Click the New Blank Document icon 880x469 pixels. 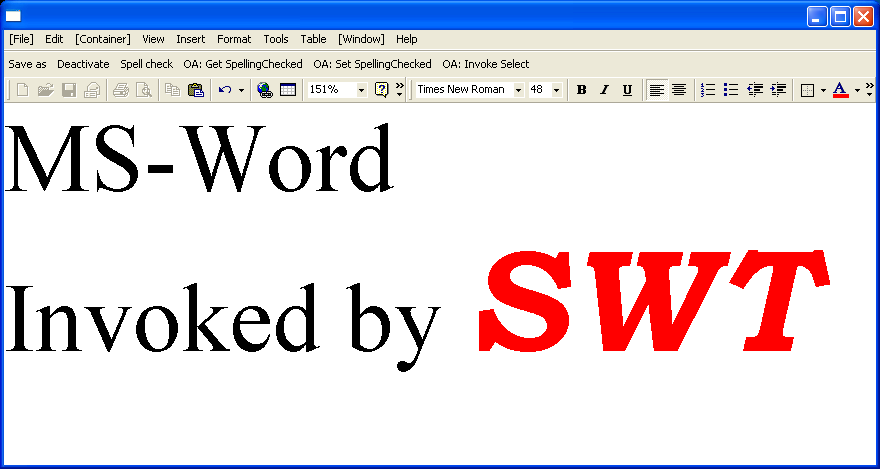[x=22, y=90]
